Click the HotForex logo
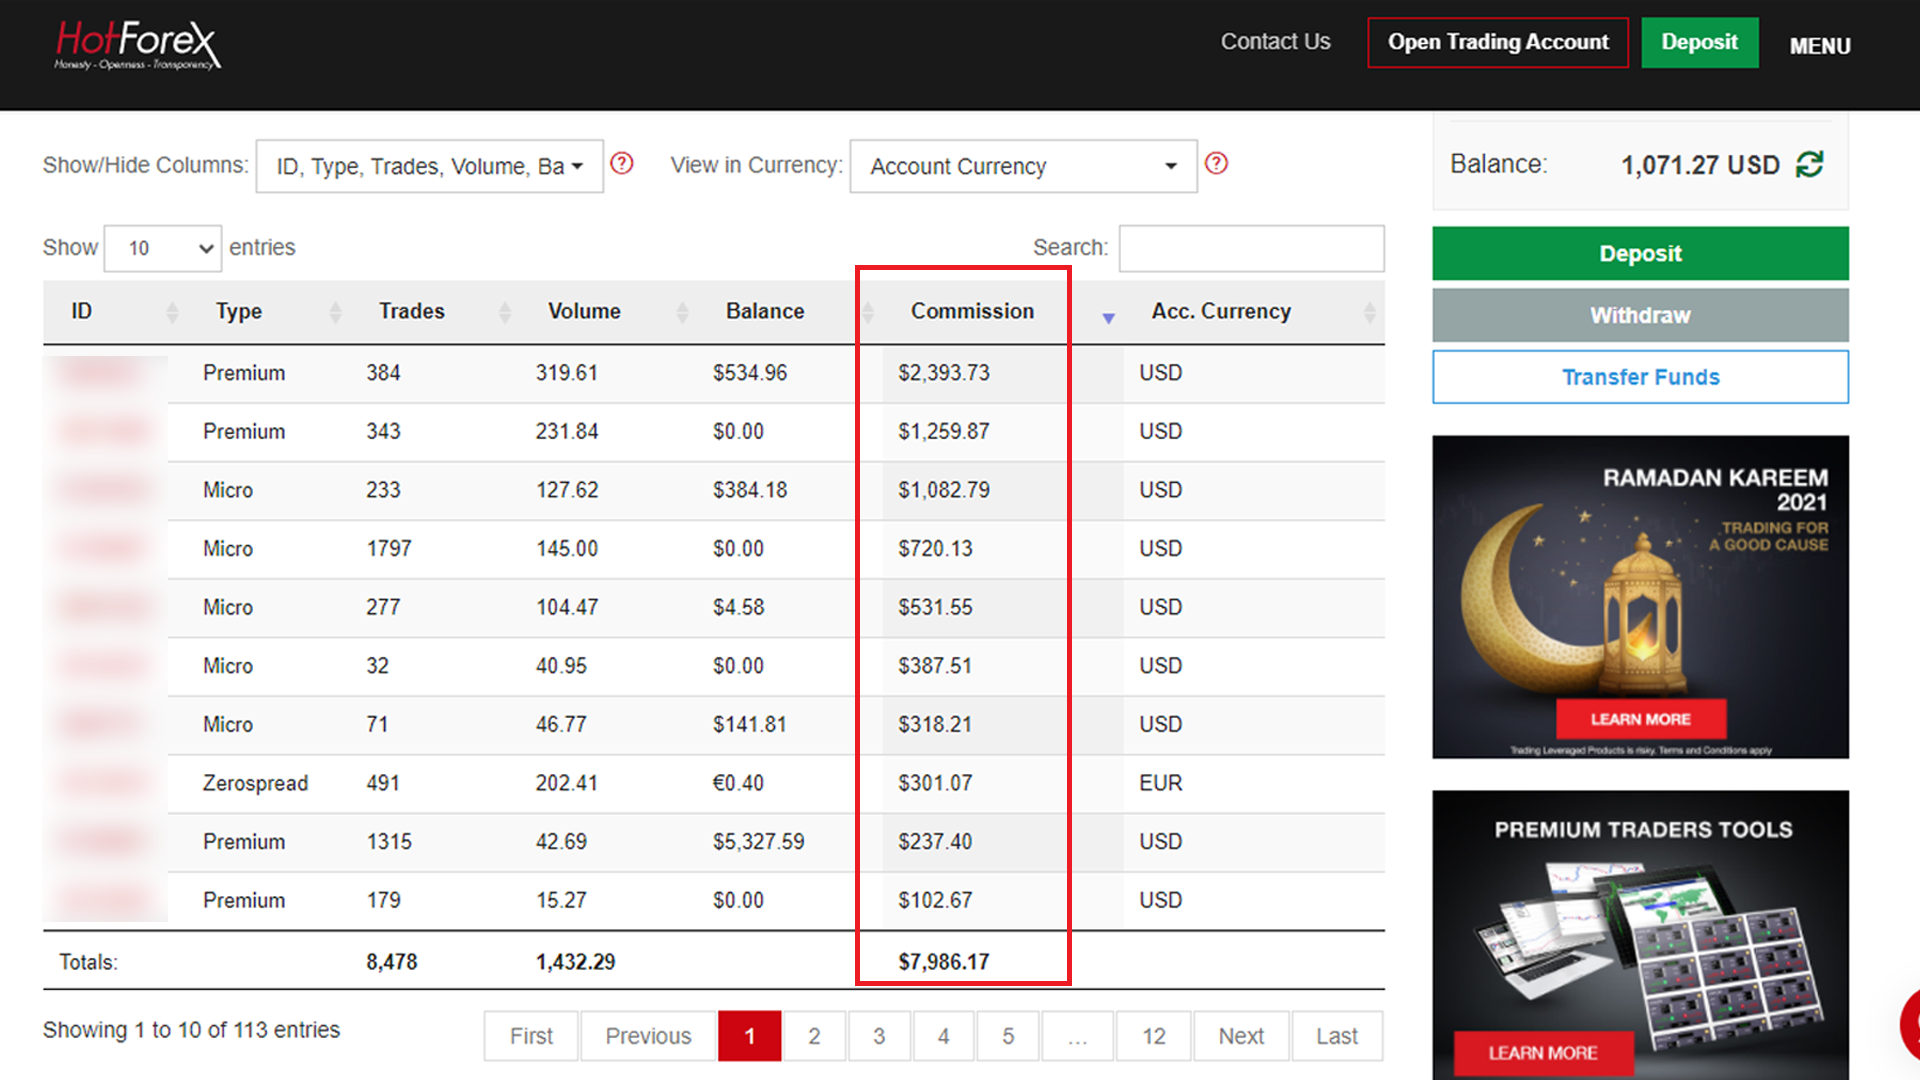This screenshot has height=1080, width=1920. [137, 45]
